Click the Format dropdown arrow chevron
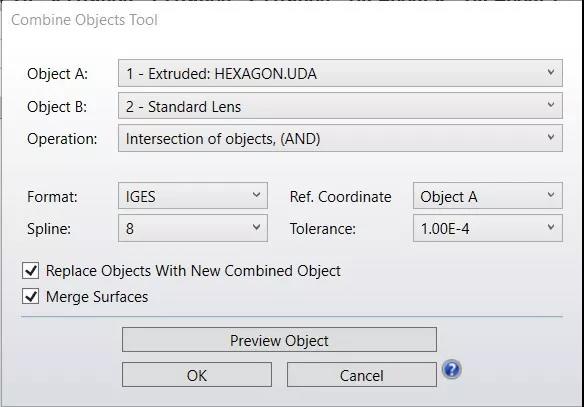This screenshot has height=407, width=584. (256, 195)
